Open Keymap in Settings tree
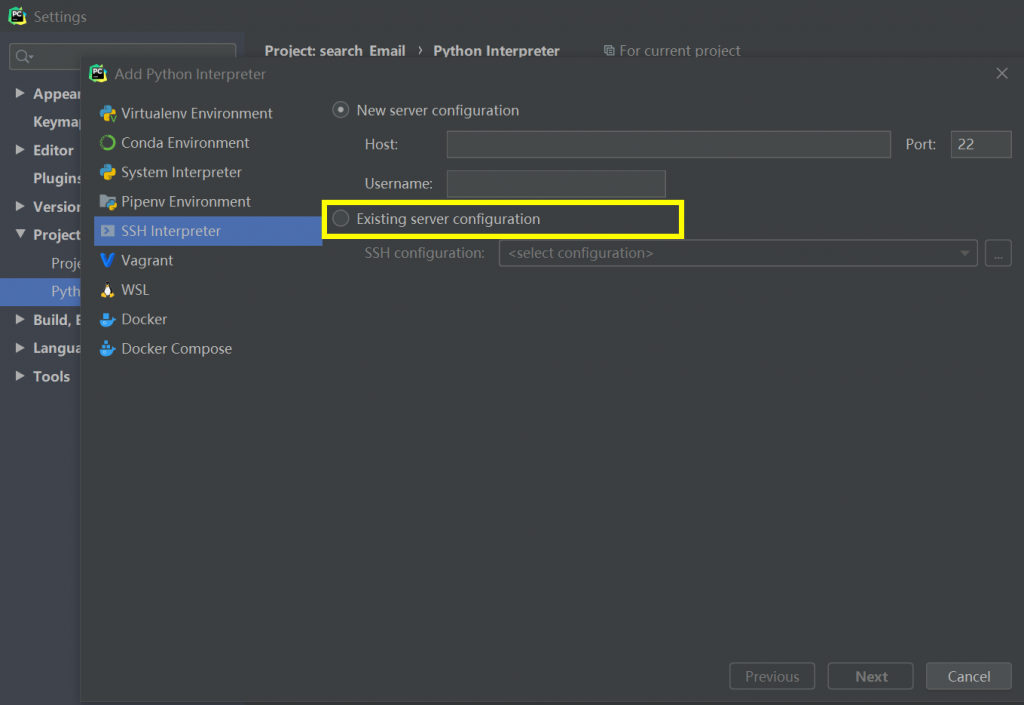This screenshot has height=705, width=1024. tap(57, 122)
